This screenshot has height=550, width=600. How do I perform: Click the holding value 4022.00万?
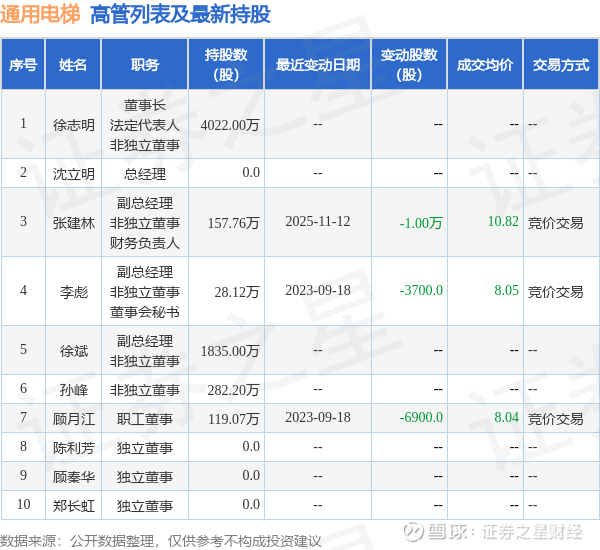[230, 125]
